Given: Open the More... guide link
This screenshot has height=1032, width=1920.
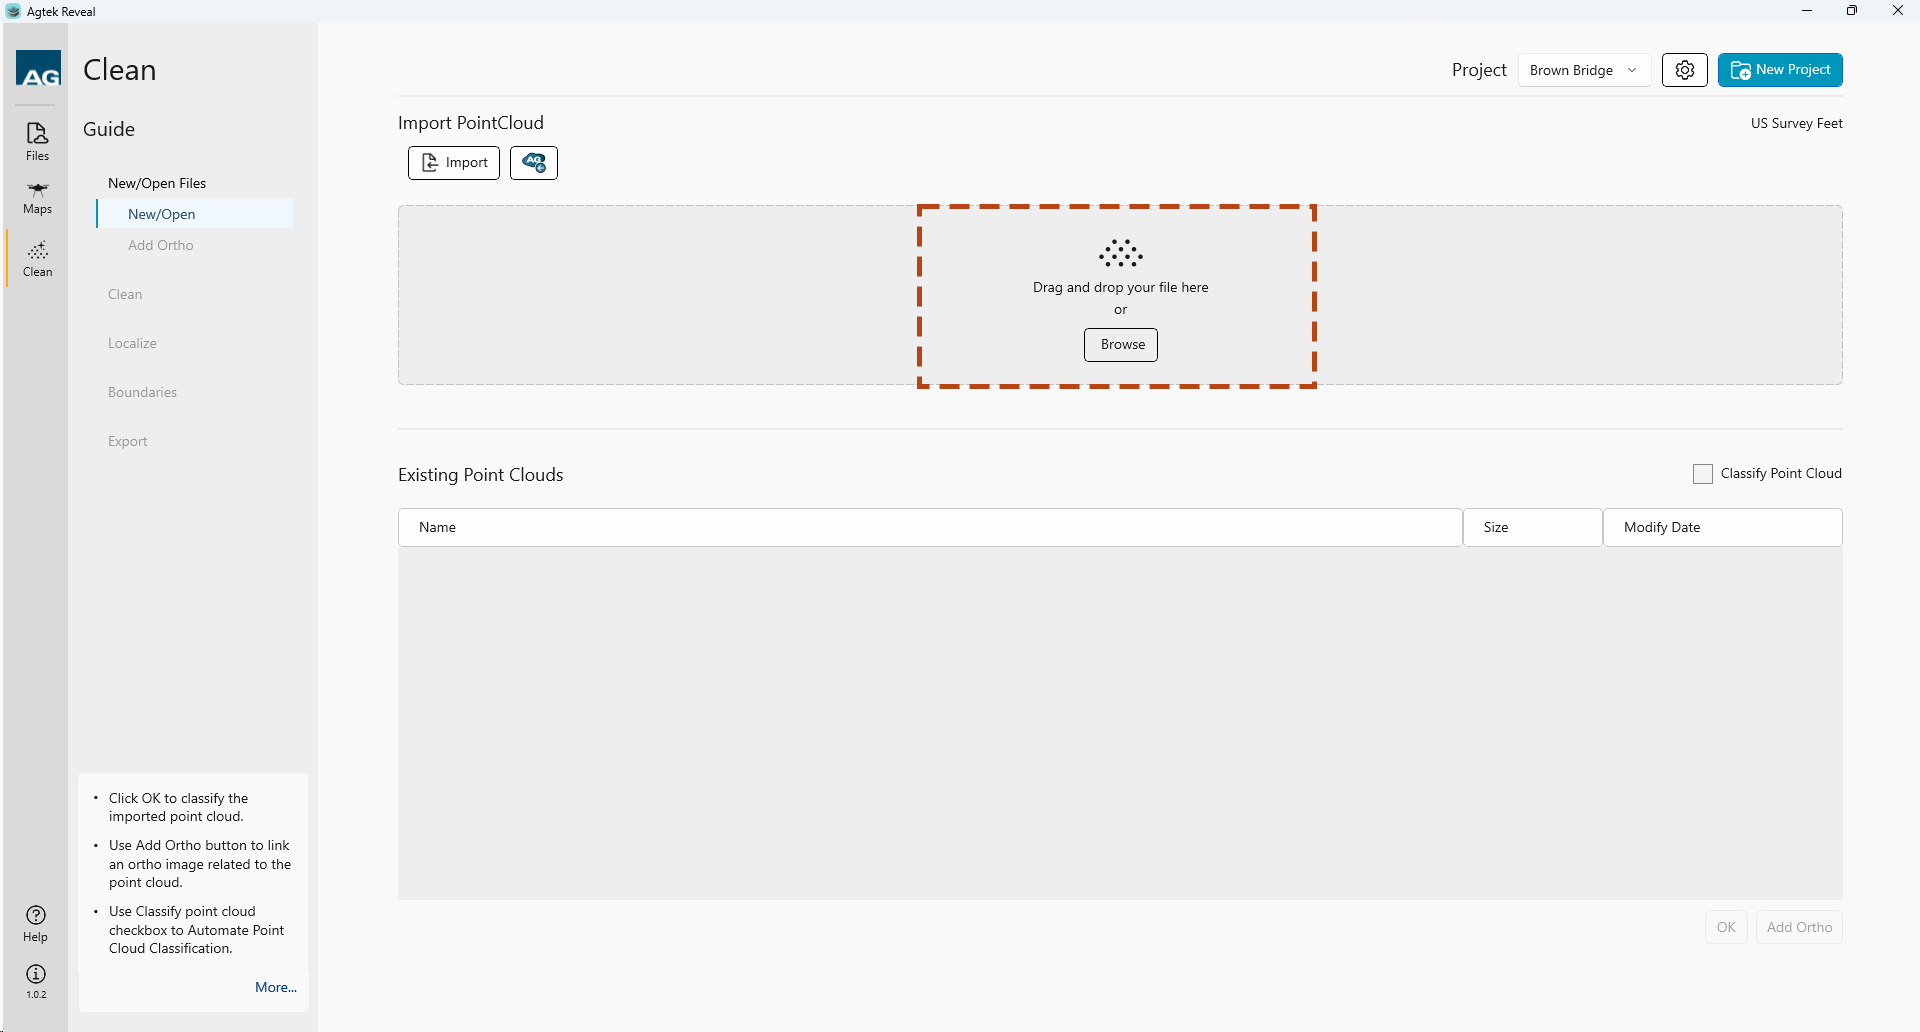Looking at the screenshot, I should click(x=275, y=987).
